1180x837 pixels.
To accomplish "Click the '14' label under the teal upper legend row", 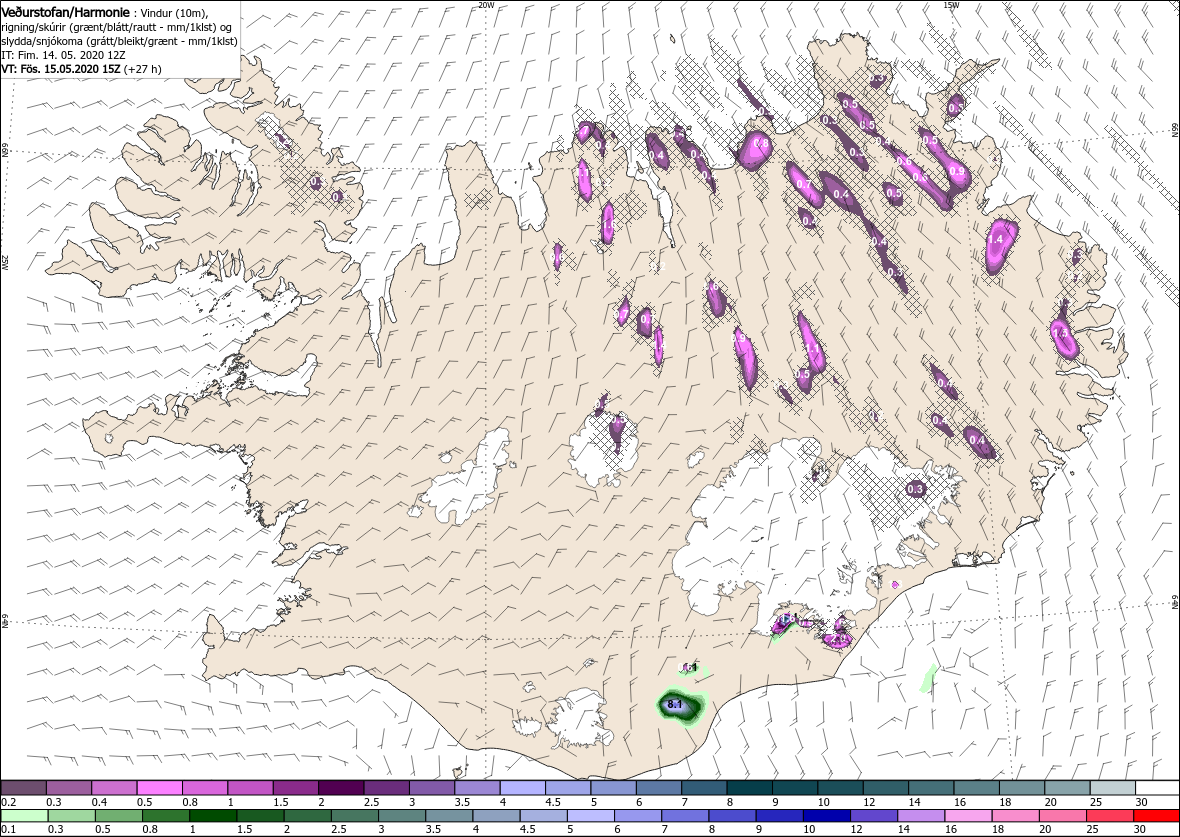I will 915,802.
